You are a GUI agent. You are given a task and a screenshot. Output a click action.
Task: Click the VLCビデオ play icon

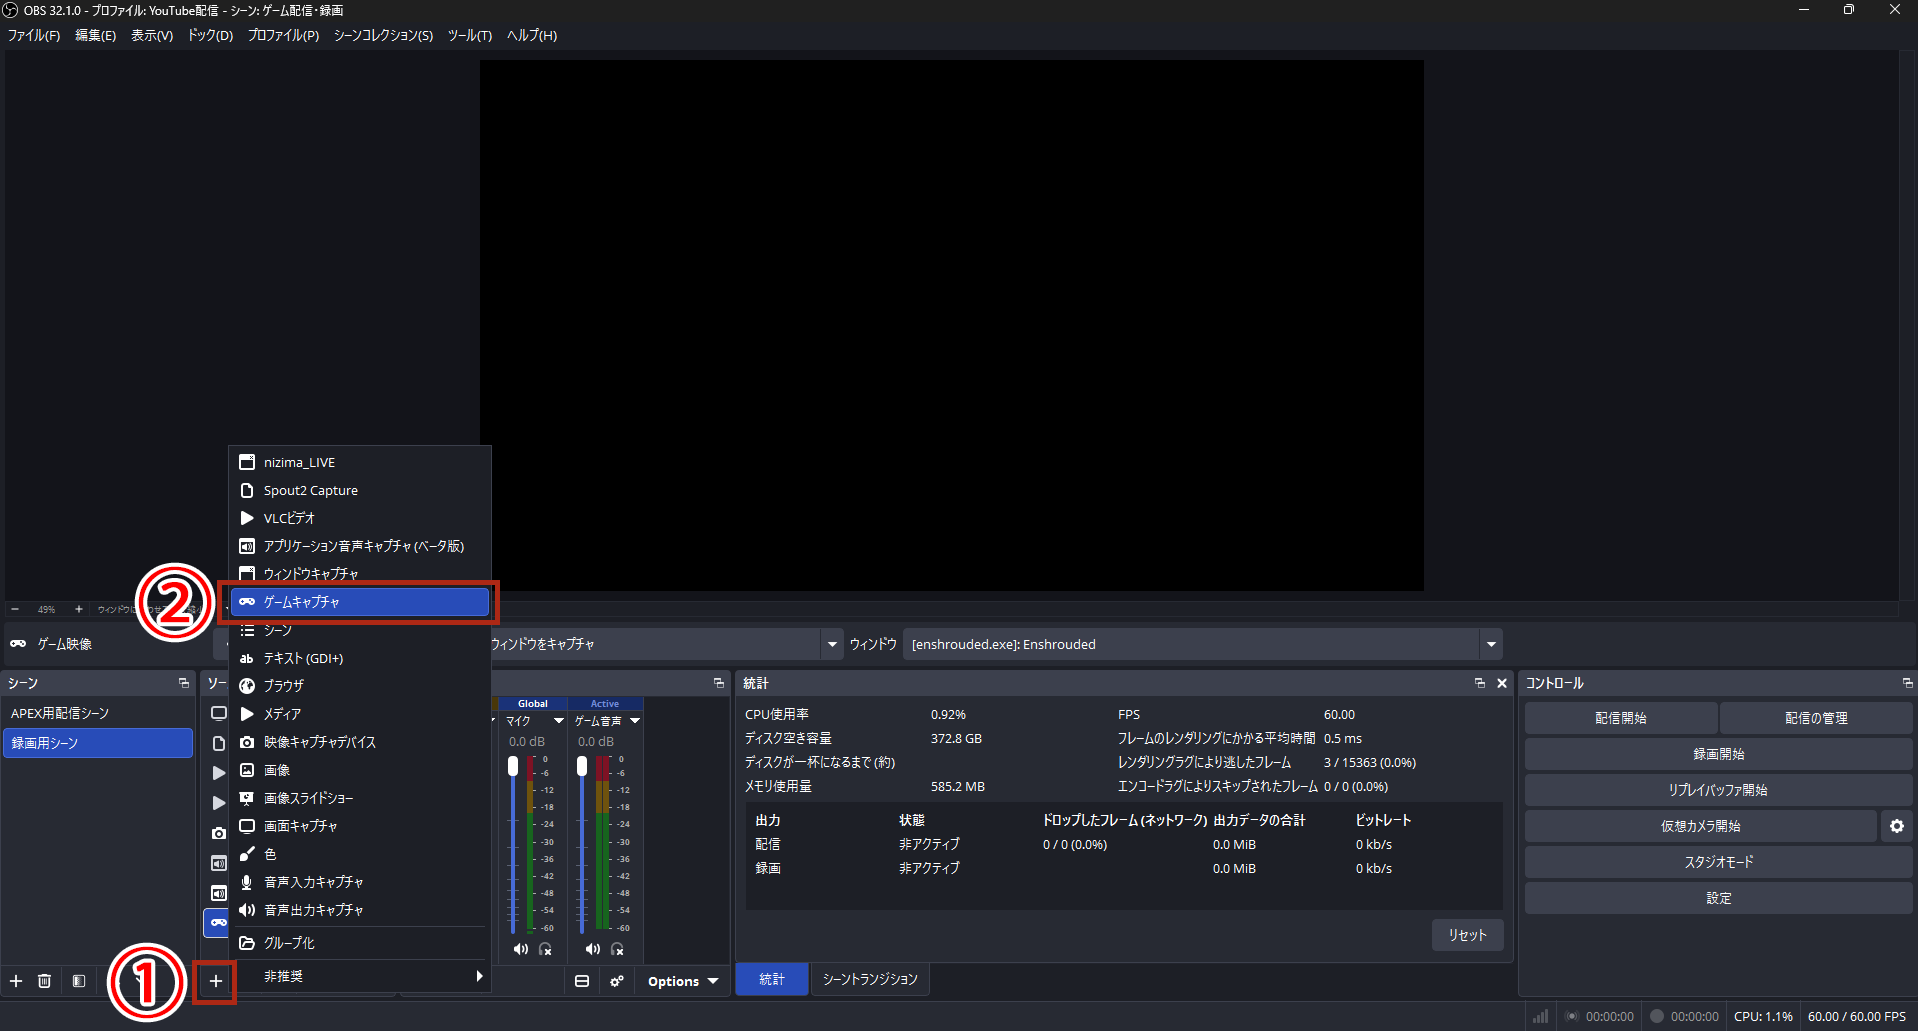[x=247, y=518]
